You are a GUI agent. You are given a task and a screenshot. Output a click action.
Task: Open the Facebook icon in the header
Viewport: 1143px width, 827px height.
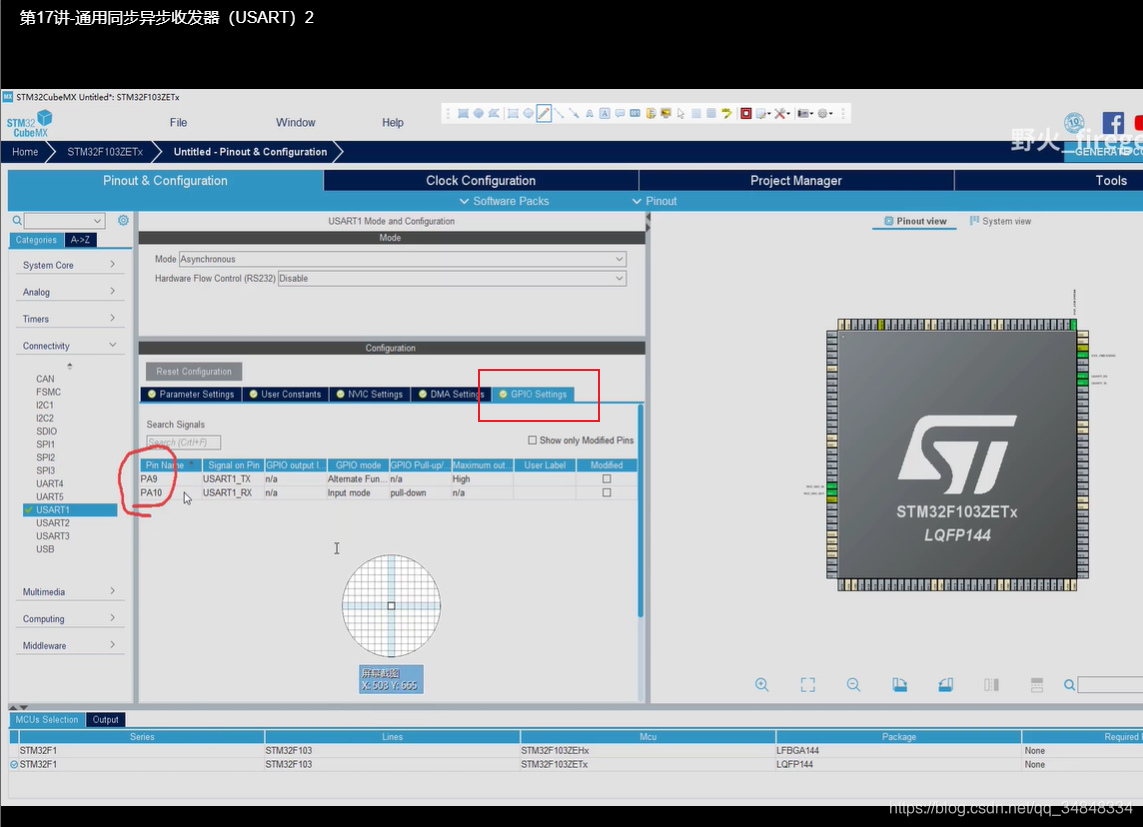[1112, 123]
